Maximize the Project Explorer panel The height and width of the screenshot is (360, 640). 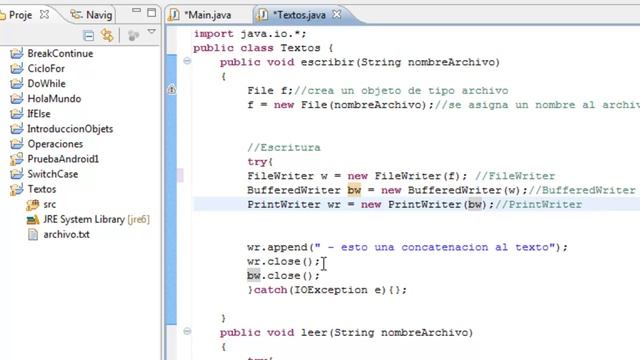point(151,13)
